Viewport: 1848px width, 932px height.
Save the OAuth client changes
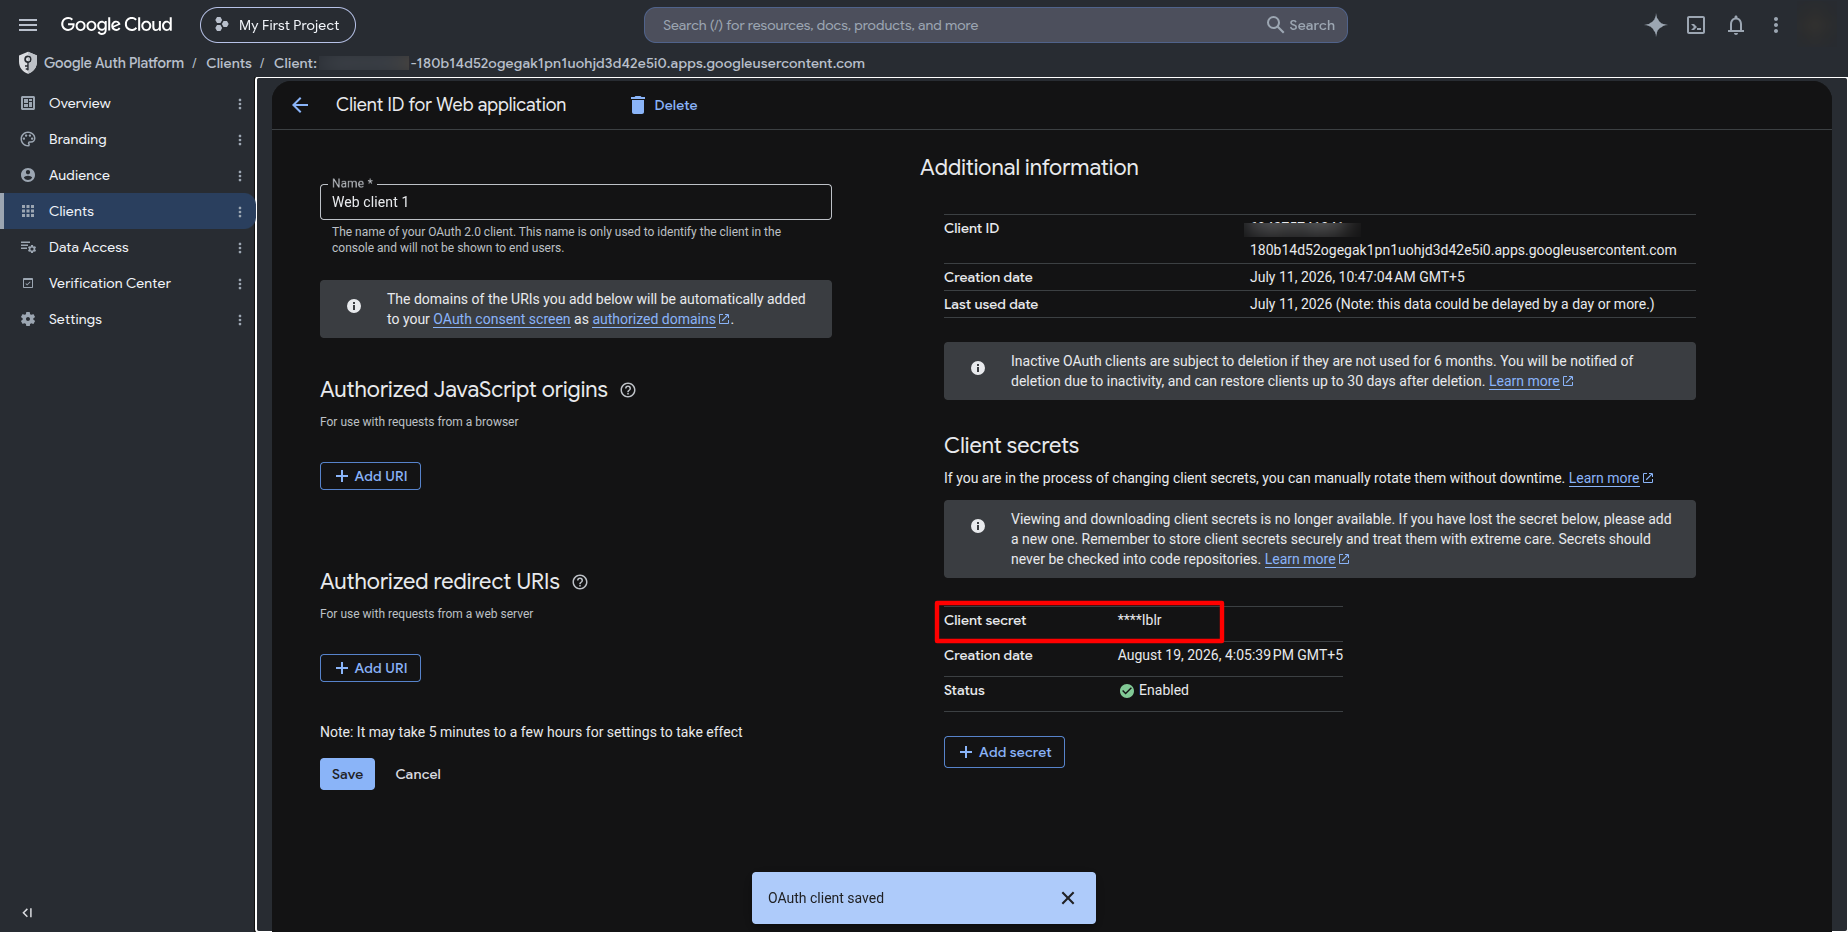(347, 774)
